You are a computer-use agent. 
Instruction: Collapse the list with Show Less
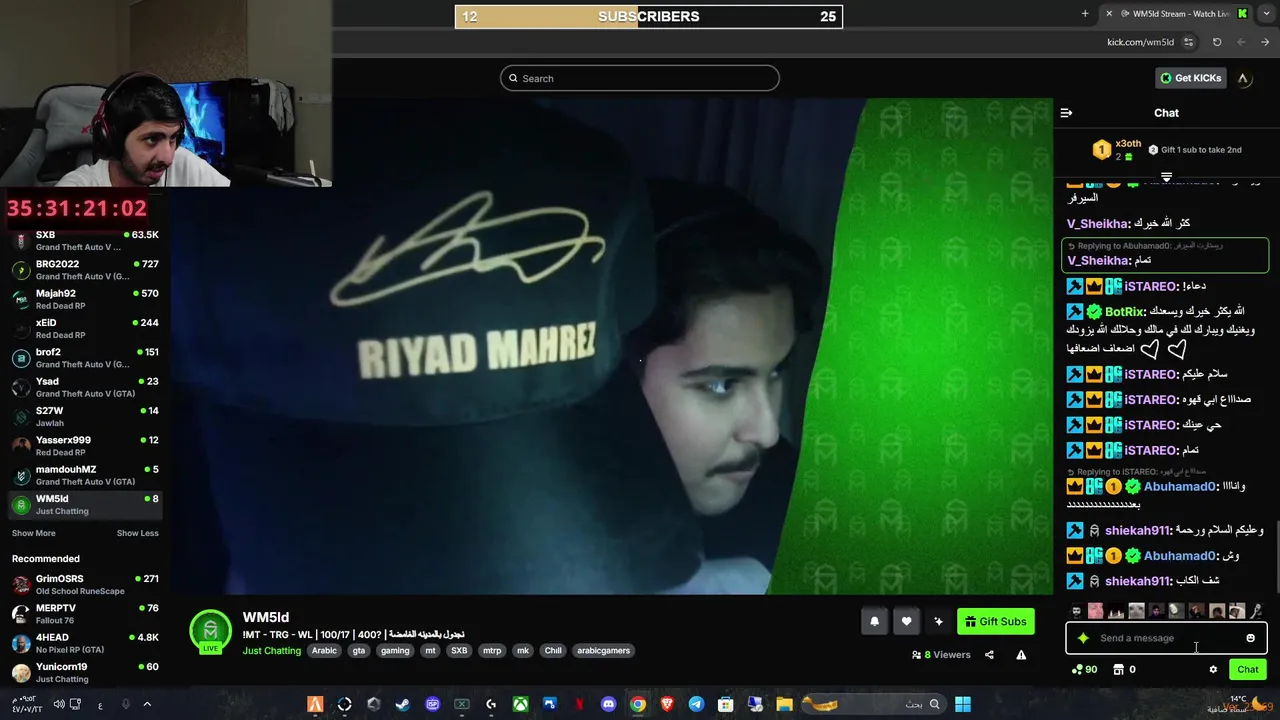tap(137, 533)
